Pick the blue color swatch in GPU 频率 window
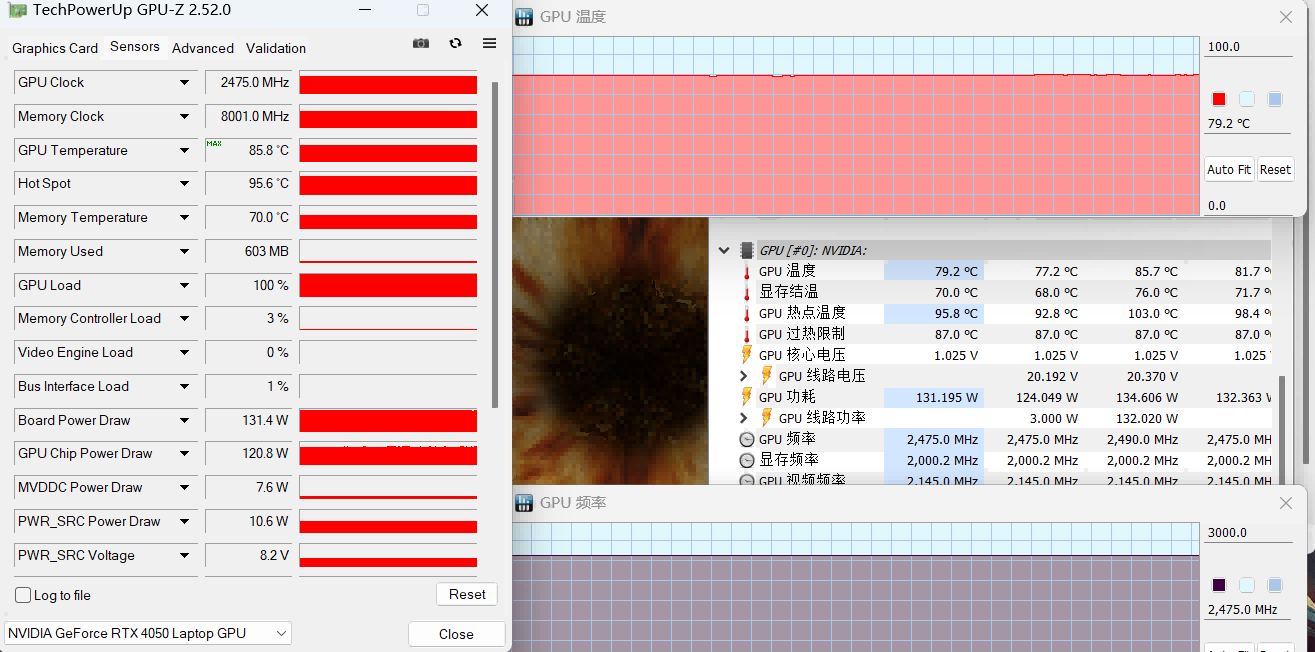Screen dimensions: 1315x652 click(x=1274, y=585)
